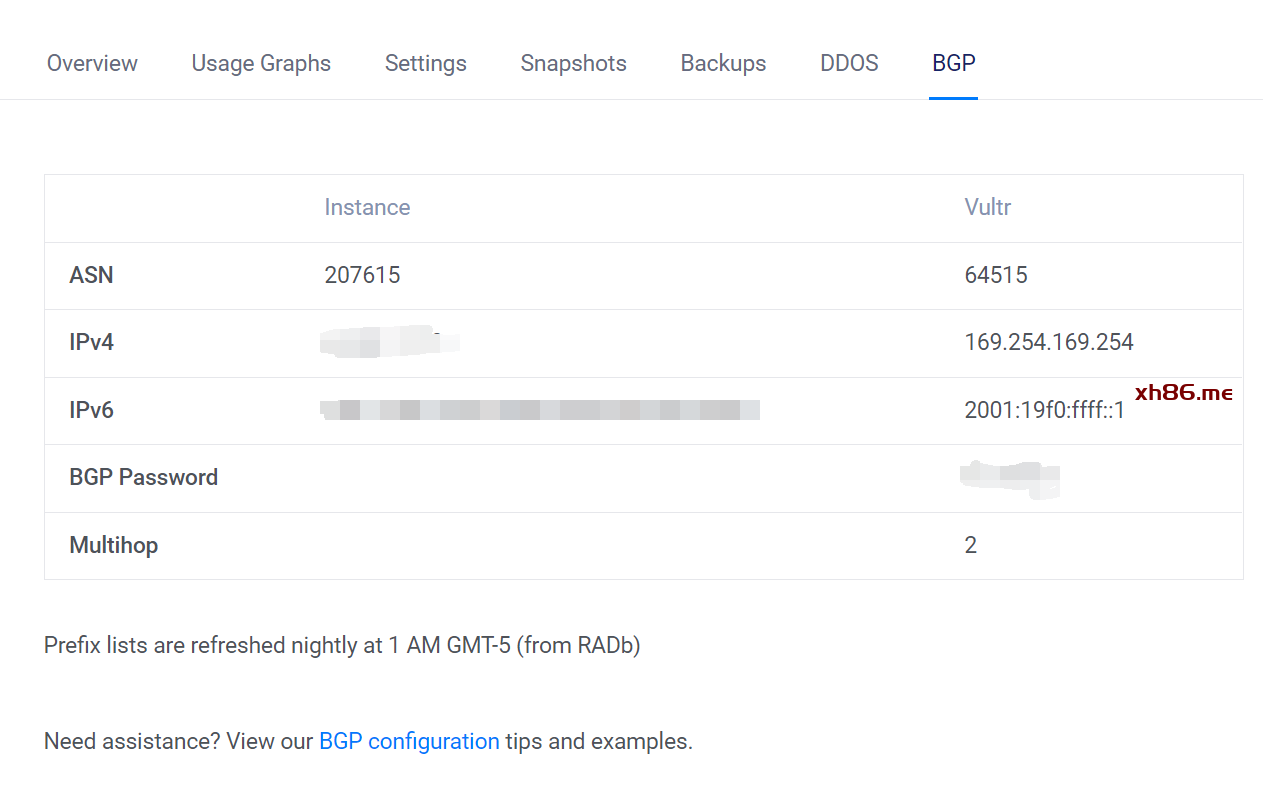
Task: Click the BGP Password row label
Action: 143,477
